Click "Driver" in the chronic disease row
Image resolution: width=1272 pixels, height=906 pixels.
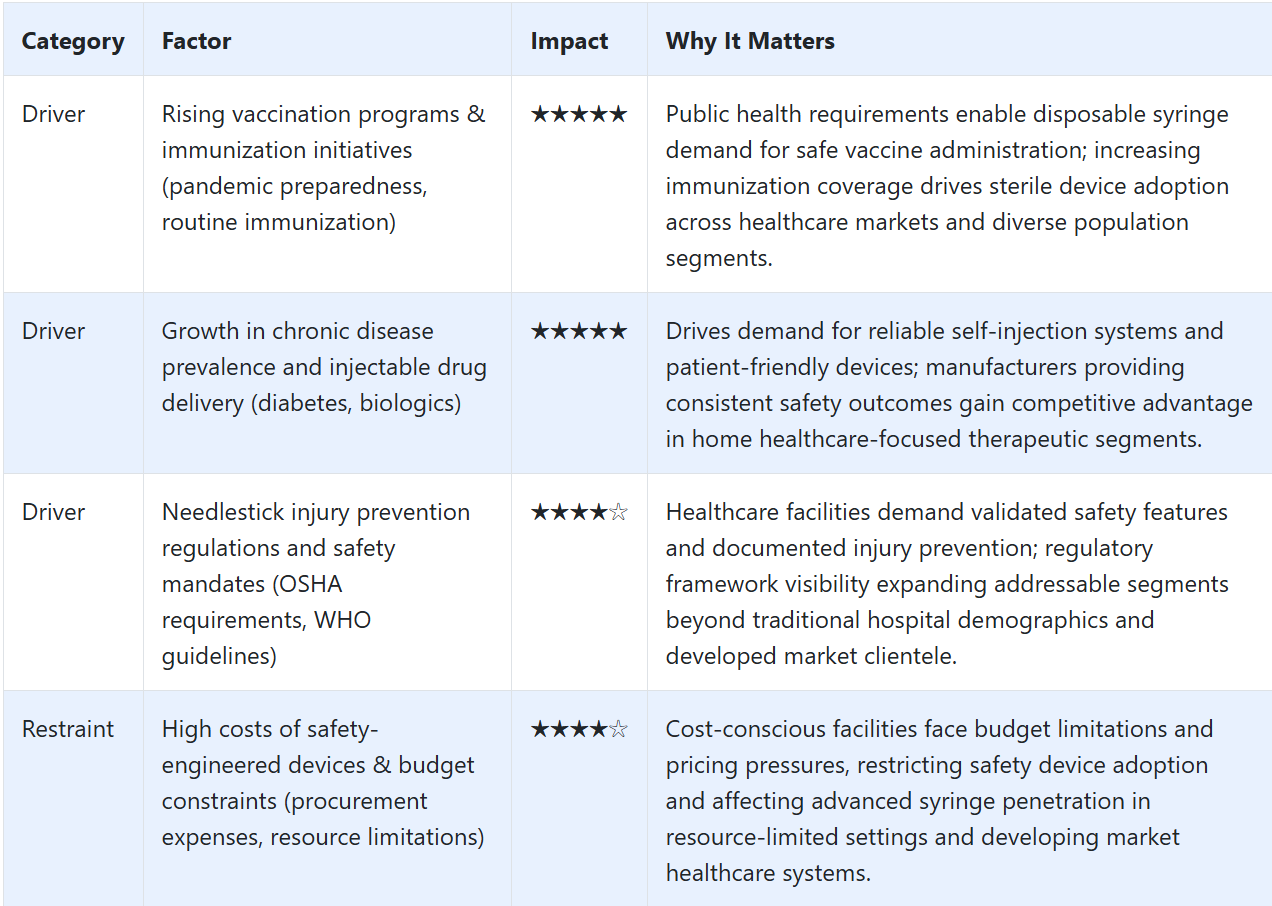[x=54, y=331]
